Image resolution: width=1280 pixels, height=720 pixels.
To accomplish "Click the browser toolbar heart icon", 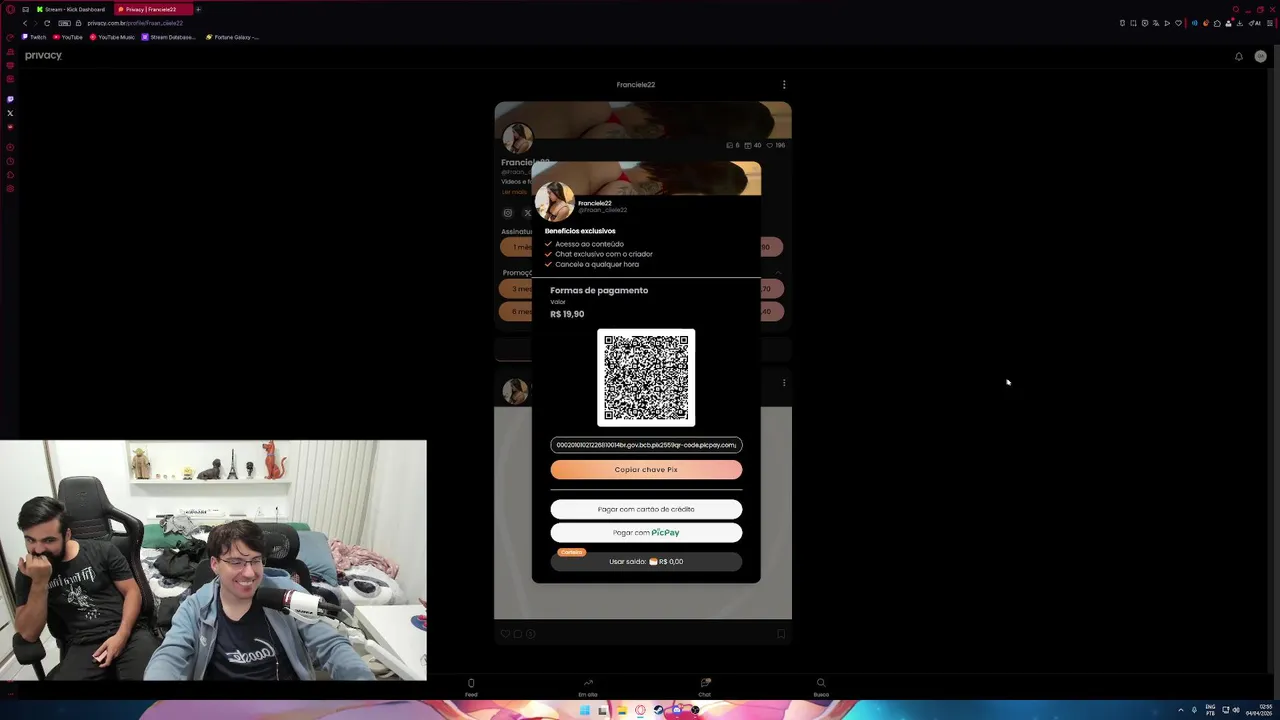I will point(1178,23).
